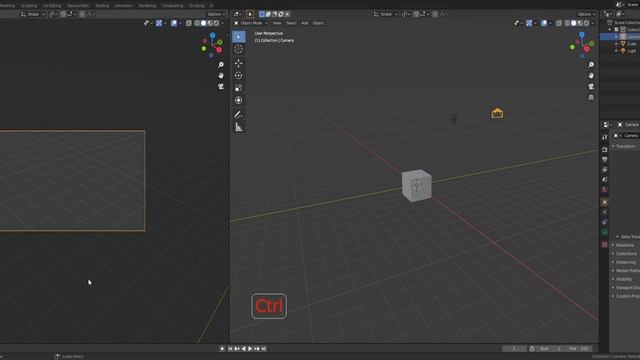
Task: Open shading options dropdown arrow in right viewport
Action: click(x=593, y=23)
